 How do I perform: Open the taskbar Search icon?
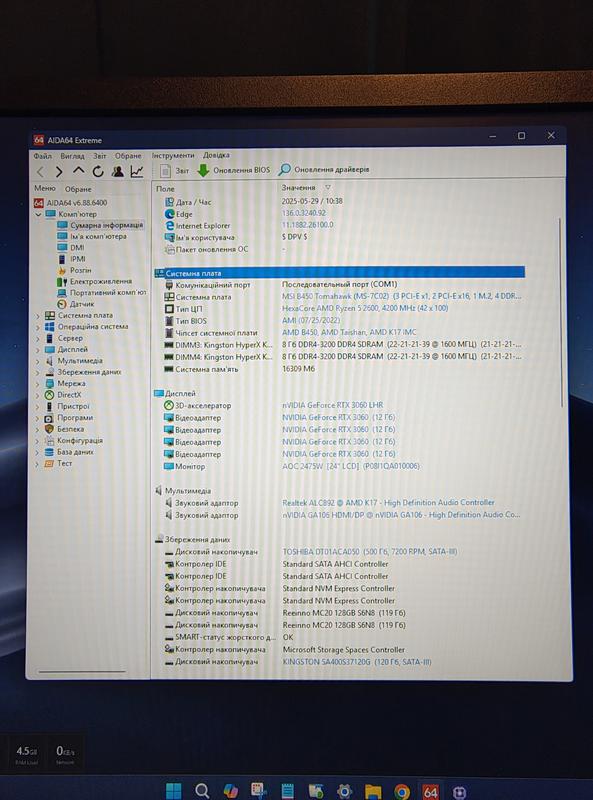(202, 790)
